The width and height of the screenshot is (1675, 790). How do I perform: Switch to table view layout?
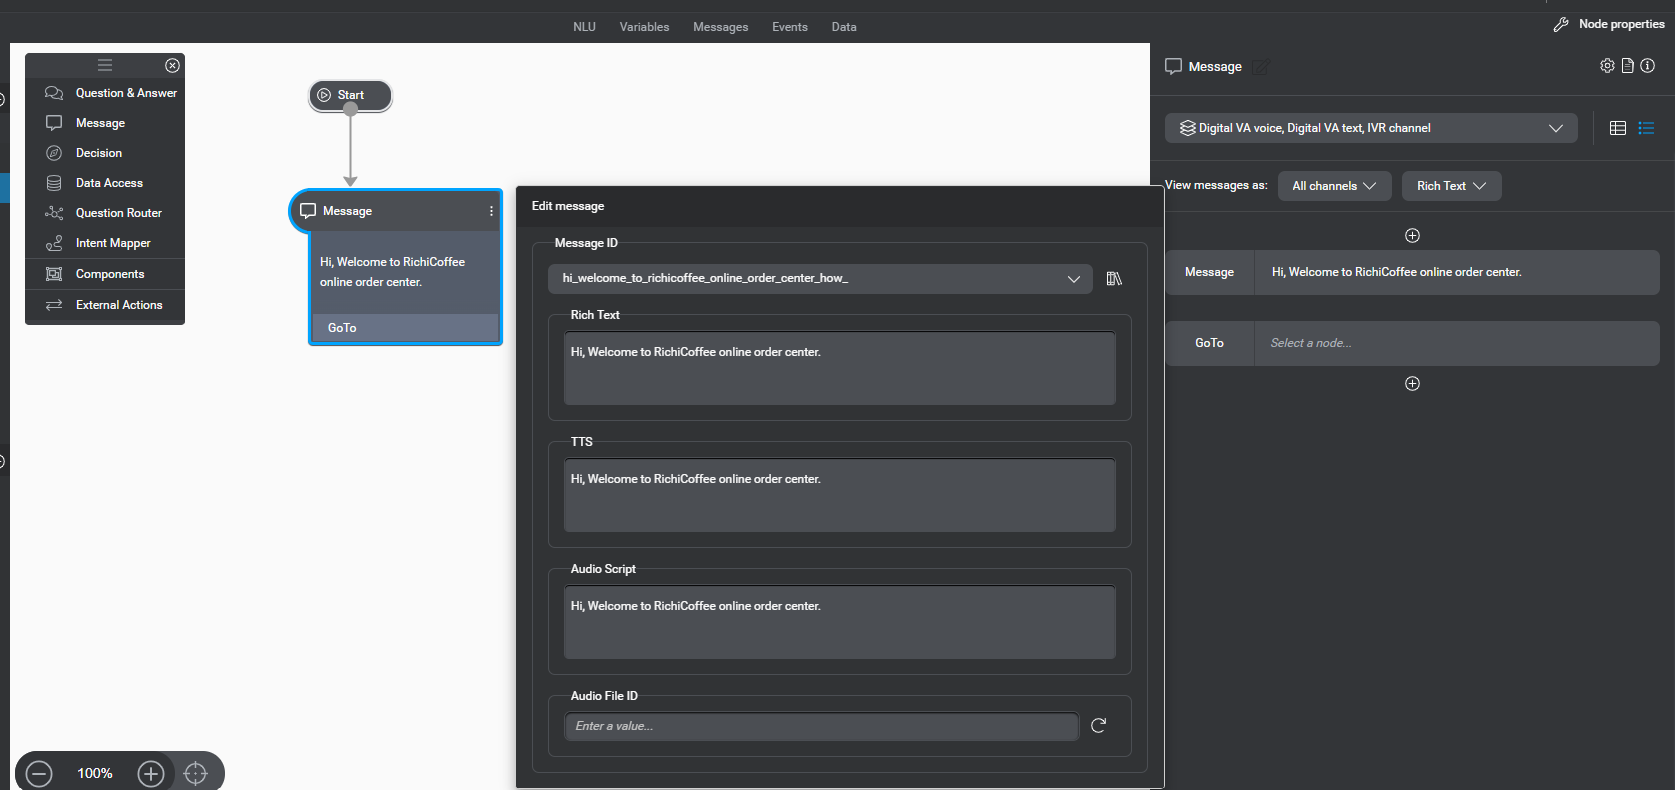1618,128
